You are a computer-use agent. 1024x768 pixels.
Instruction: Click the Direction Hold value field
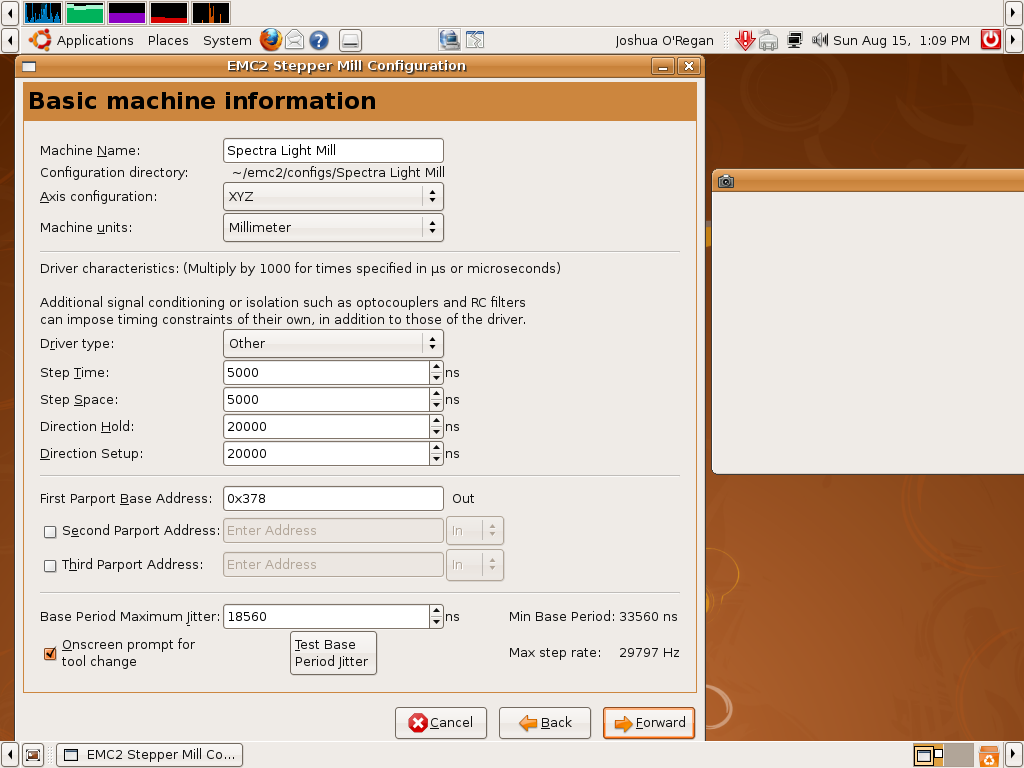326,426
